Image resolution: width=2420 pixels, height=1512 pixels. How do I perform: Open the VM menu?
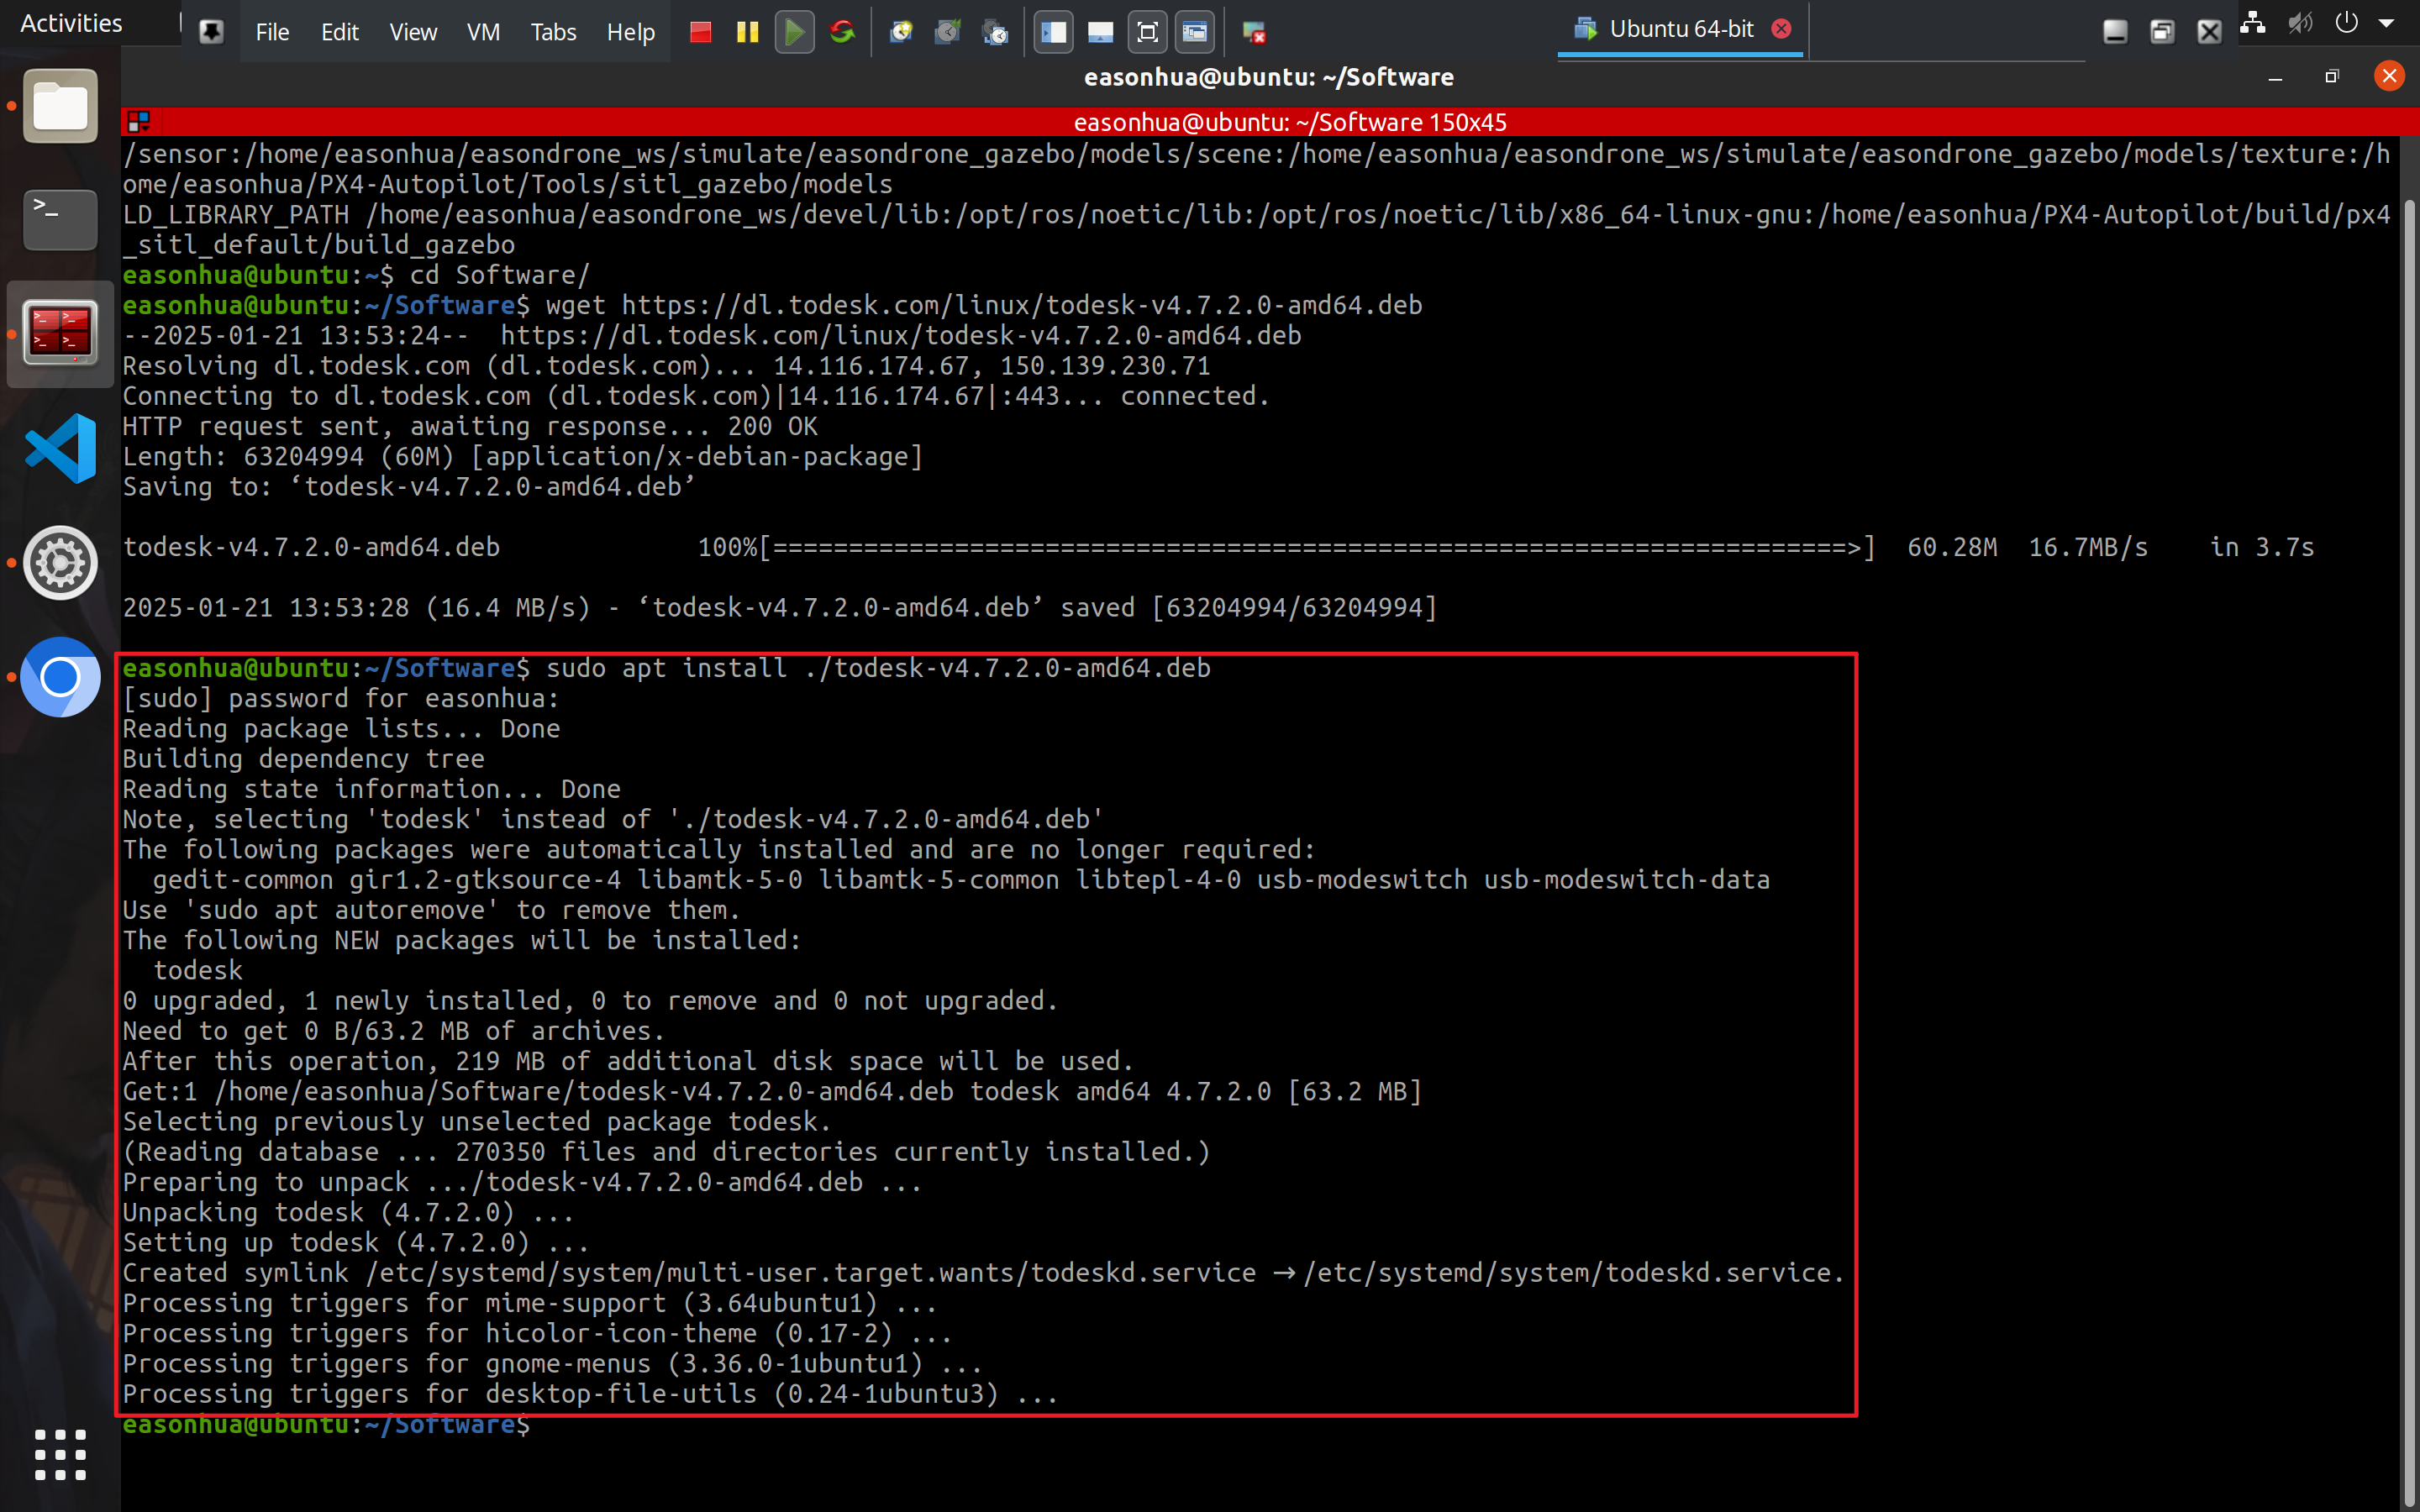click(483, 32)
